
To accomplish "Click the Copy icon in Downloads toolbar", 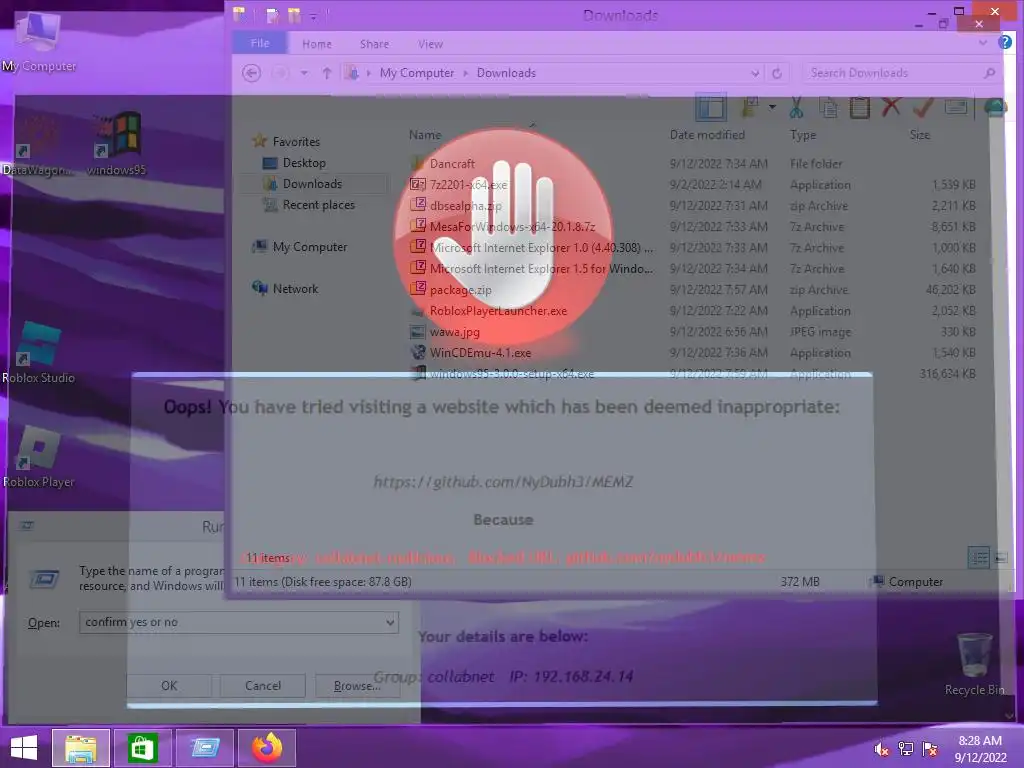I will click(x=829, y=107).
